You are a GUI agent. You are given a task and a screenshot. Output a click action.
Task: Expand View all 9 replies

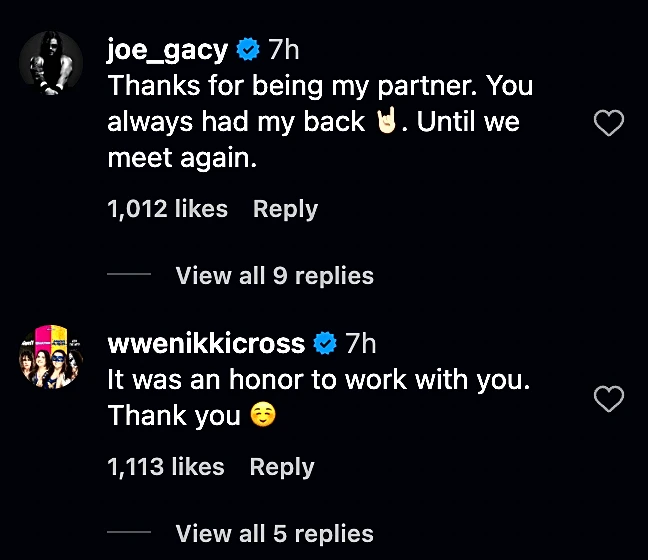pos(274,276)
